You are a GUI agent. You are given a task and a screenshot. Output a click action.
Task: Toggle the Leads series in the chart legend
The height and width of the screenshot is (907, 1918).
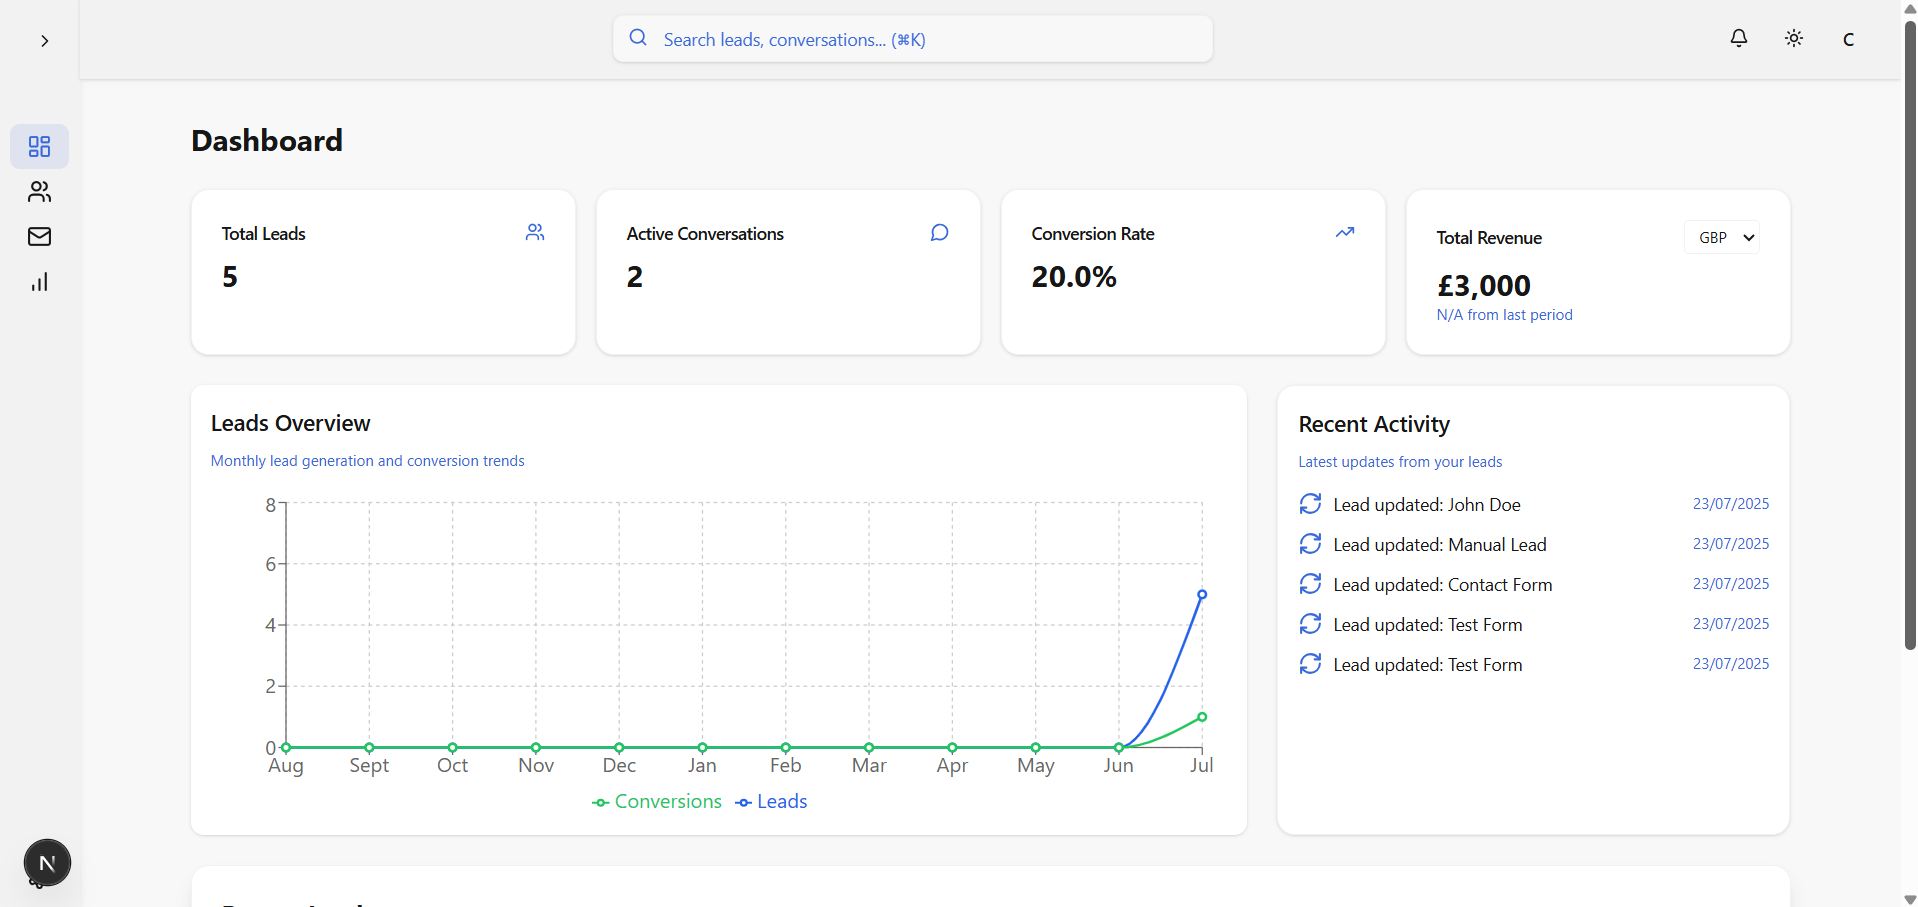pyautogui.click(x=770, y=801)
